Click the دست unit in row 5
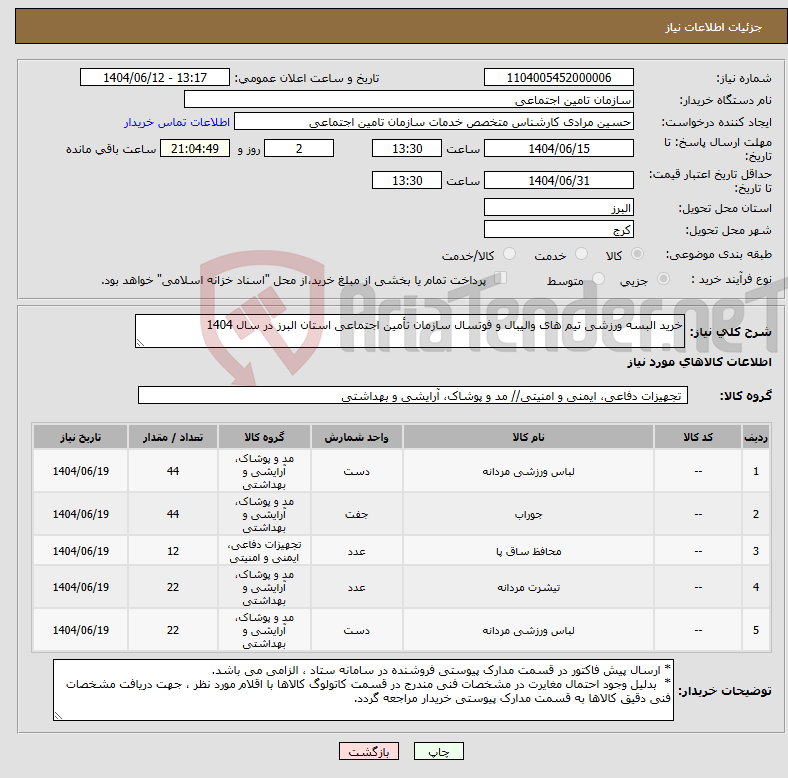The image size is (788, 778). pos(356,630)
